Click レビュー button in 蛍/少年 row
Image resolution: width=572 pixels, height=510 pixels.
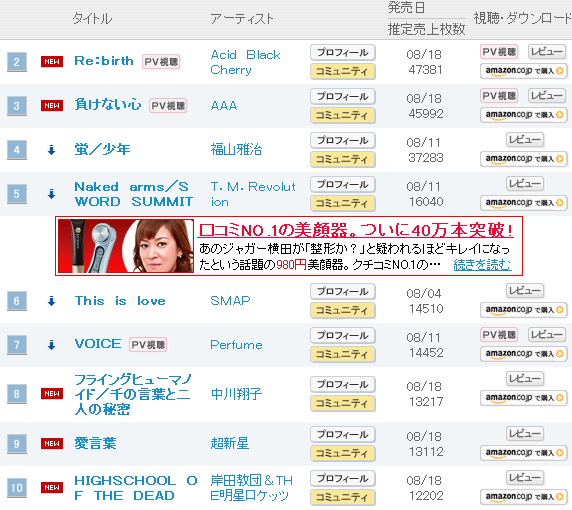tap(525, 140)
